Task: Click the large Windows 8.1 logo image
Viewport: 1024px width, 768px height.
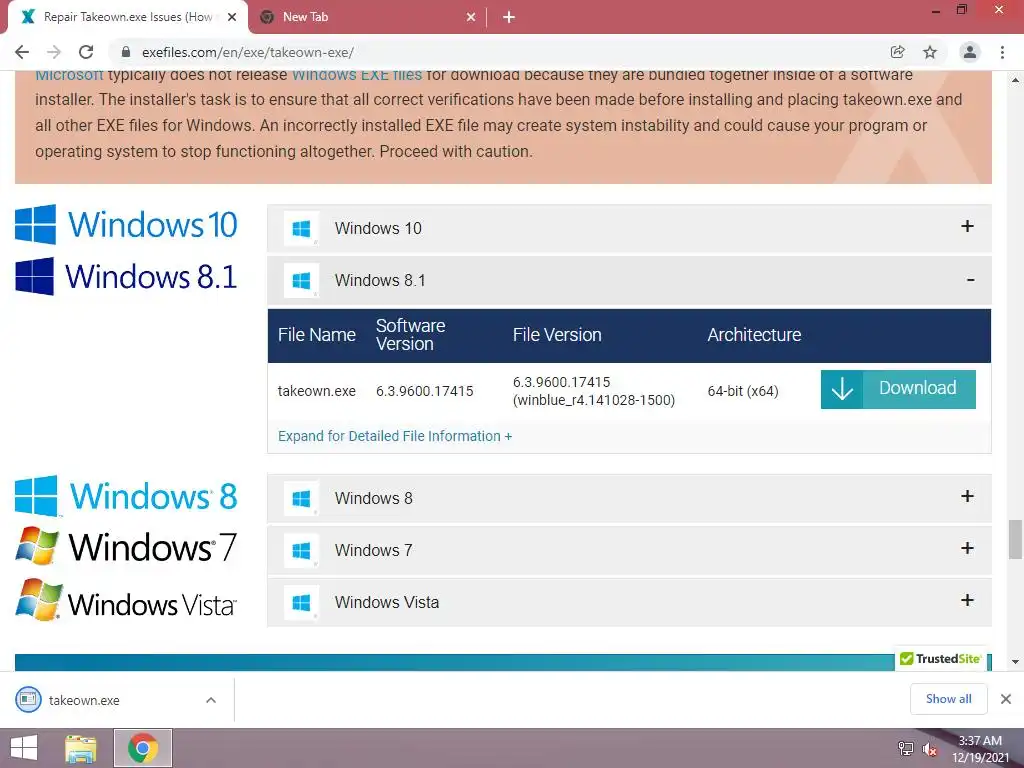Action: click(126, 276)
